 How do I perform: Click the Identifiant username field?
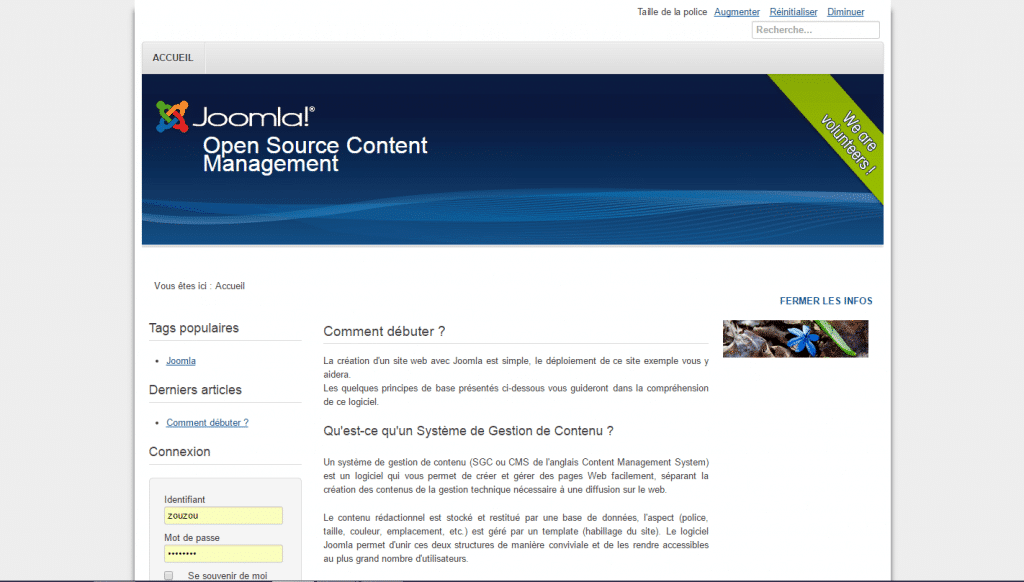(223, 516)
